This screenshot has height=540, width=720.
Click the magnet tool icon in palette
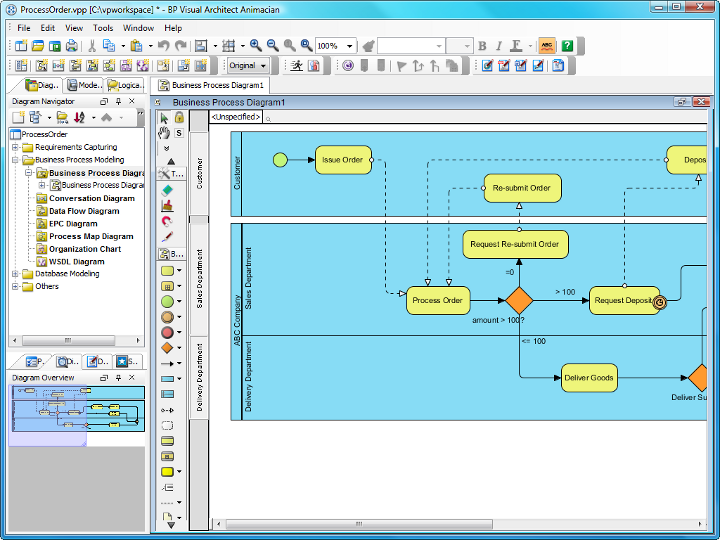point(167,222)
